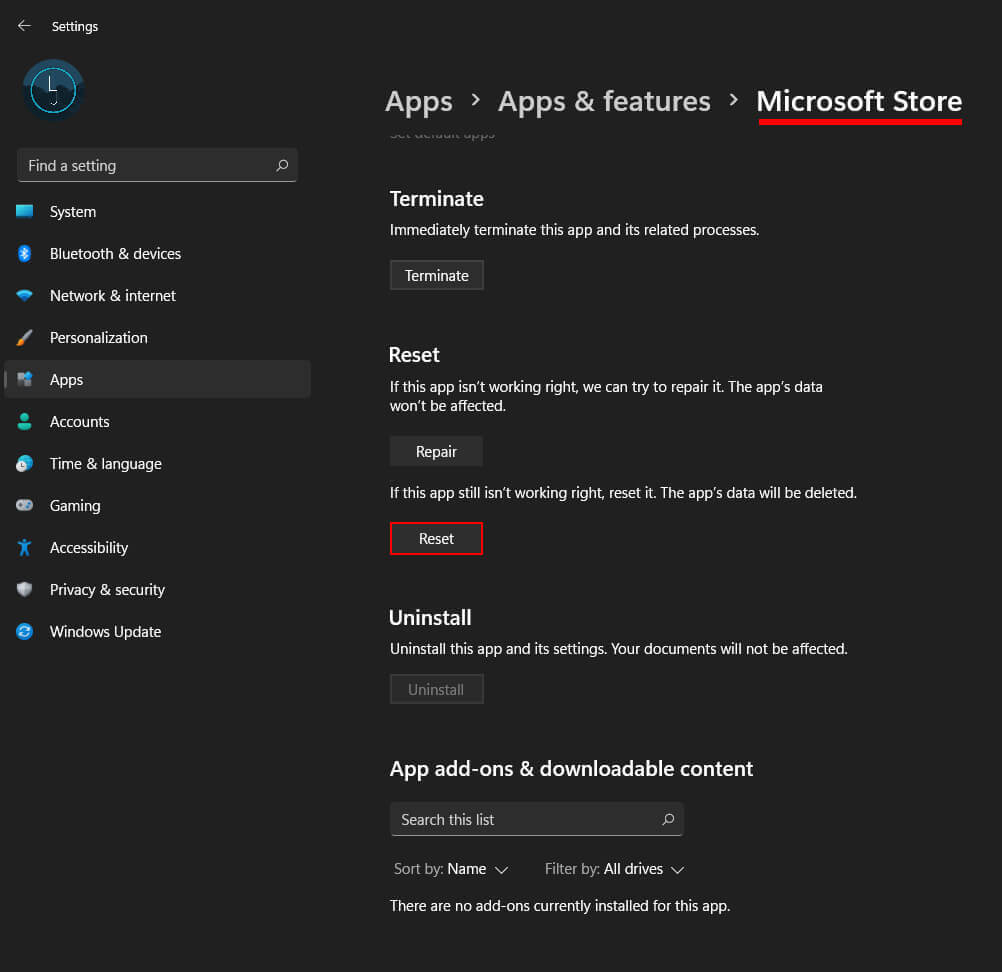1002x972 pixels.
Task: Open Accessibility settings
Action: 157,548
